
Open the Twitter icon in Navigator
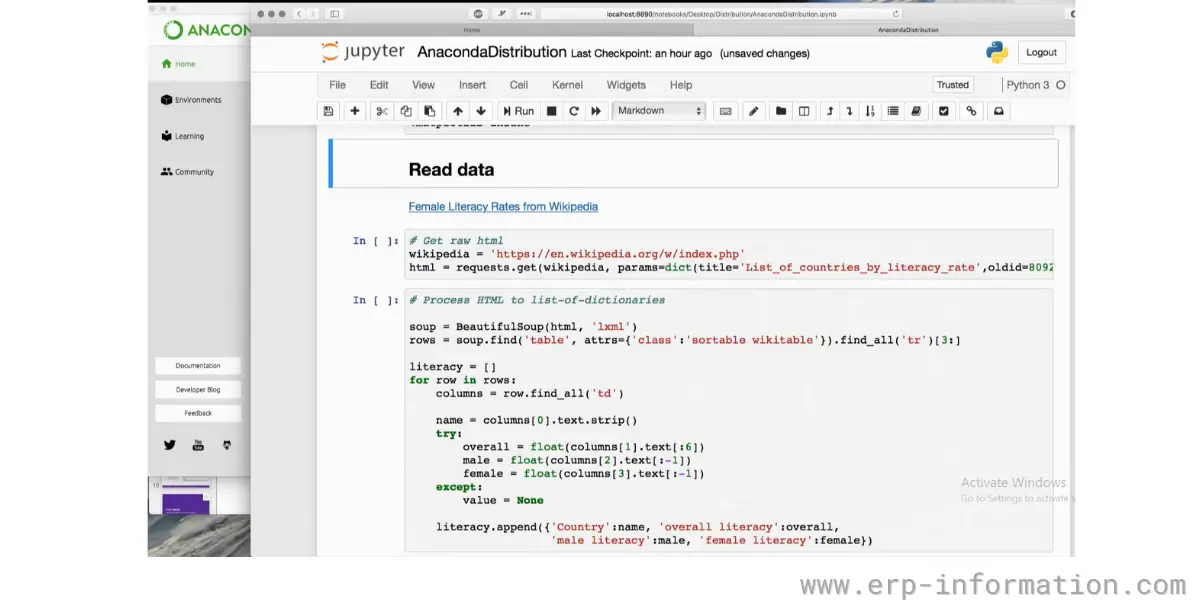click(169, 445)
